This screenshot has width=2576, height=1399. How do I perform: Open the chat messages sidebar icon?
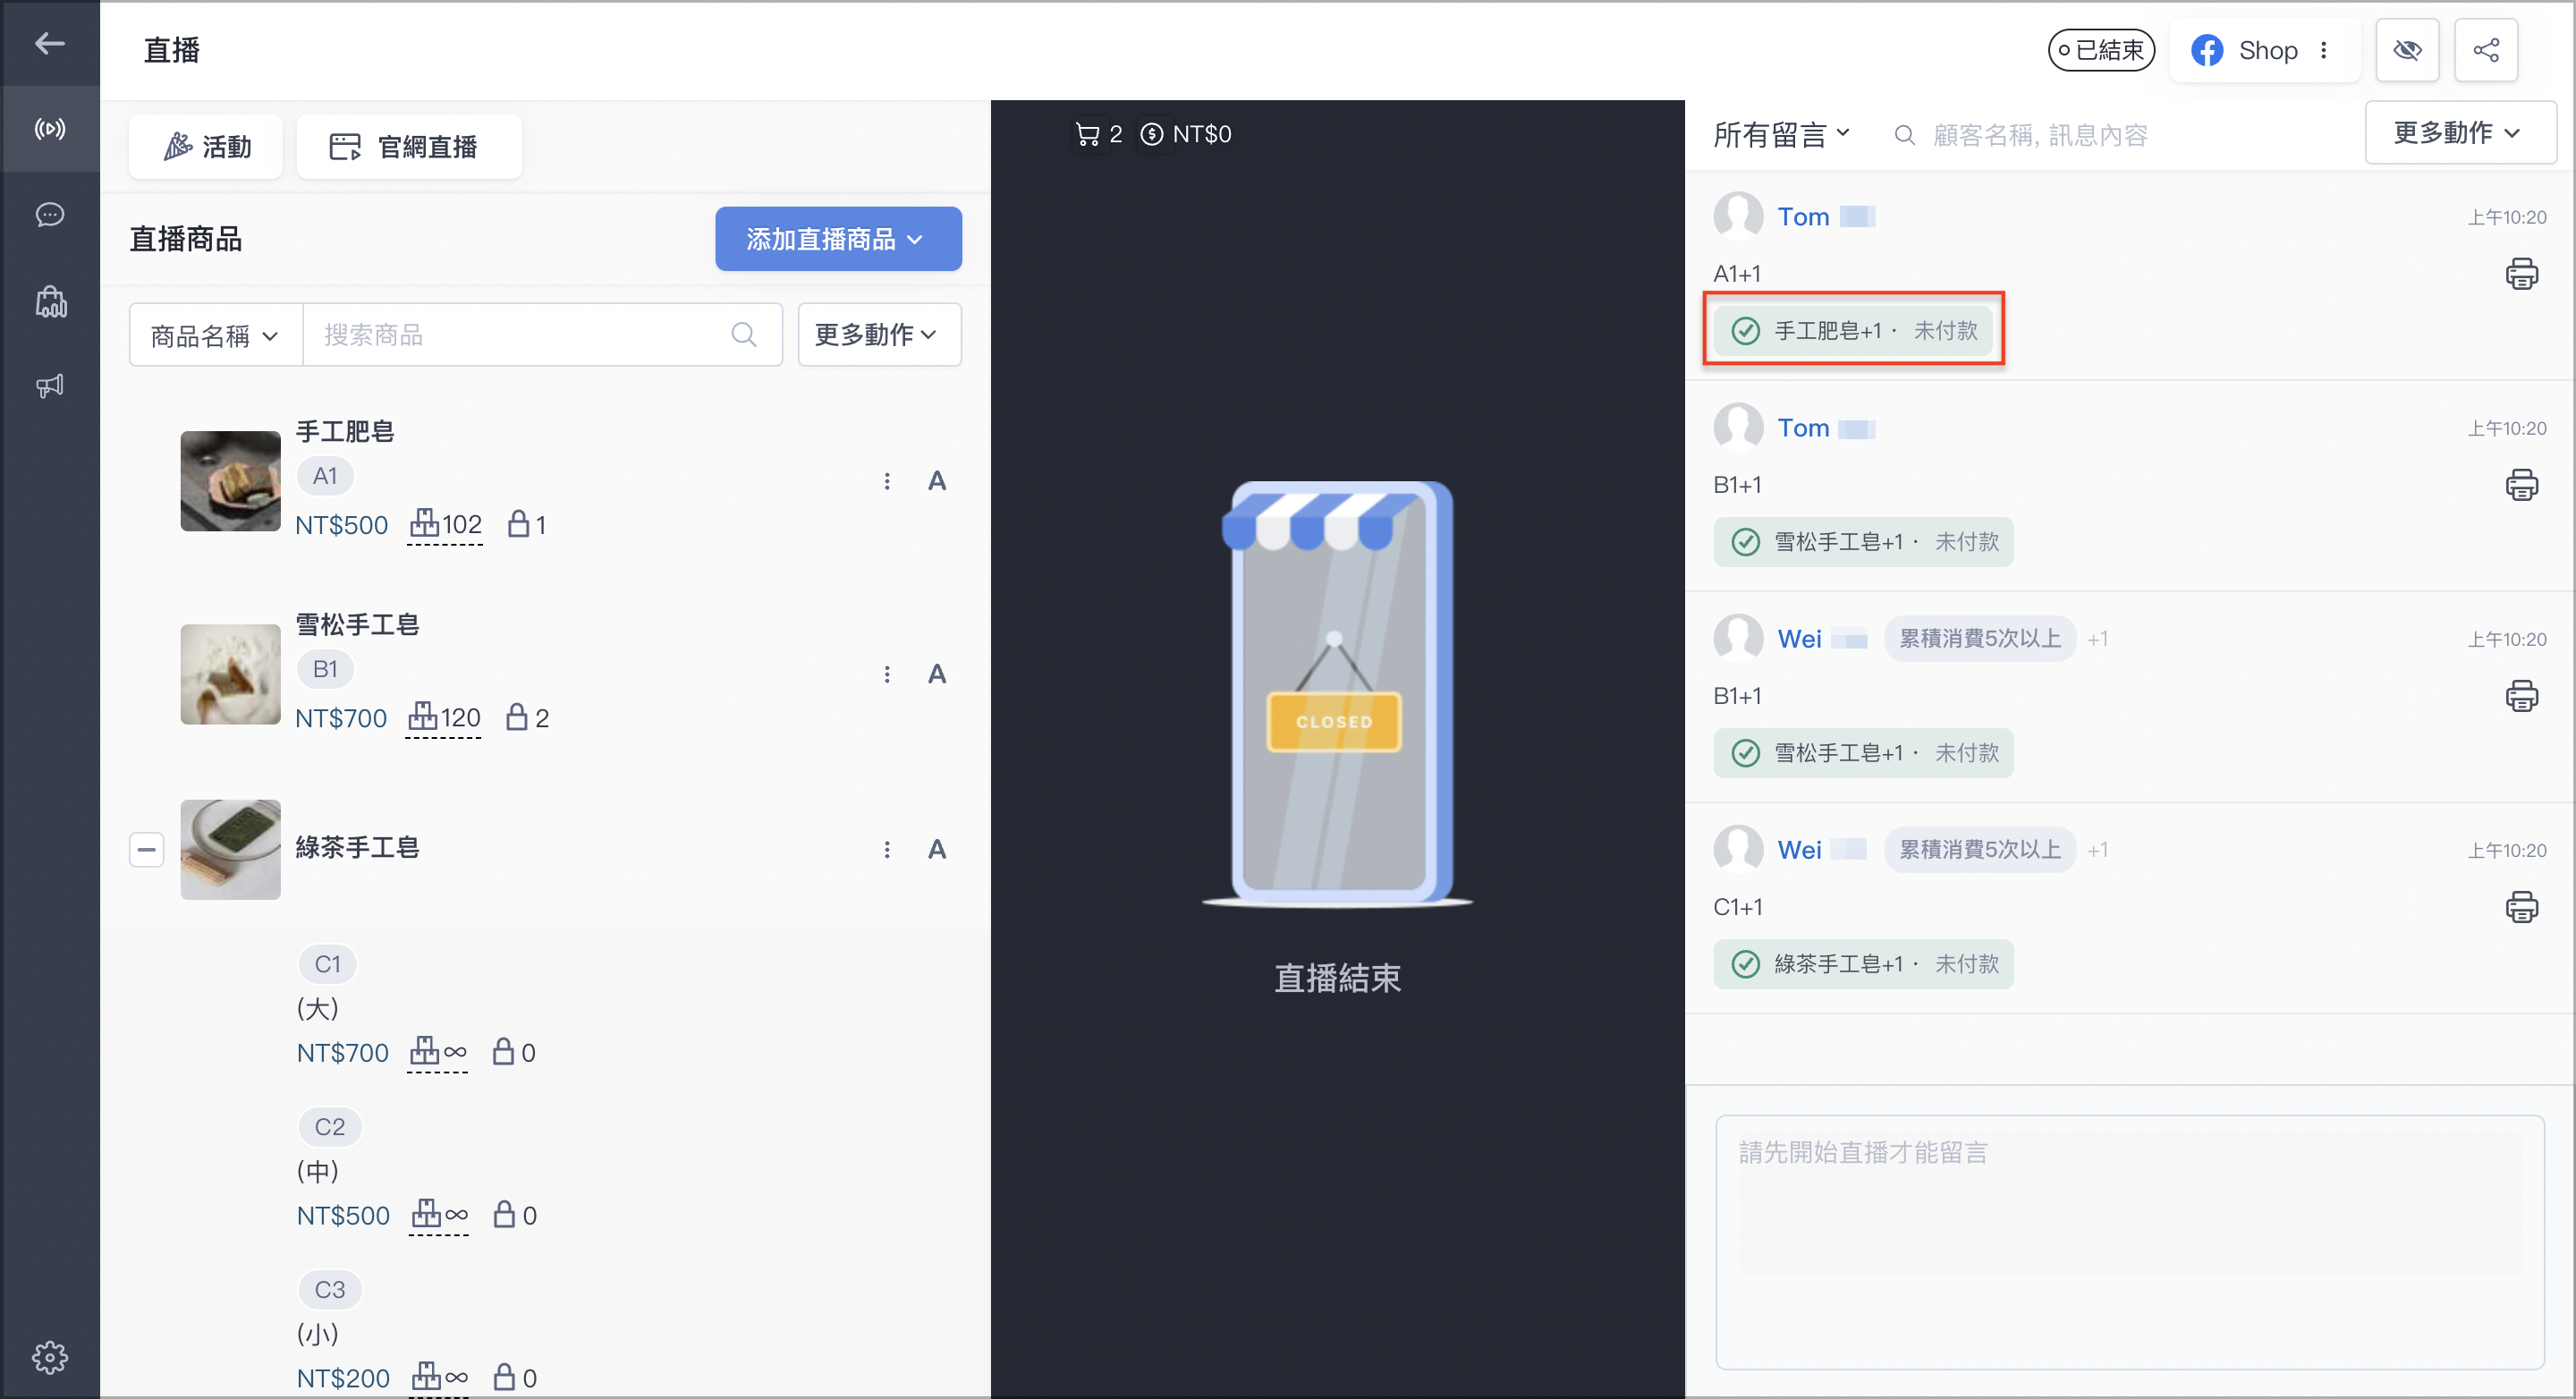click(x=50, y=214)
